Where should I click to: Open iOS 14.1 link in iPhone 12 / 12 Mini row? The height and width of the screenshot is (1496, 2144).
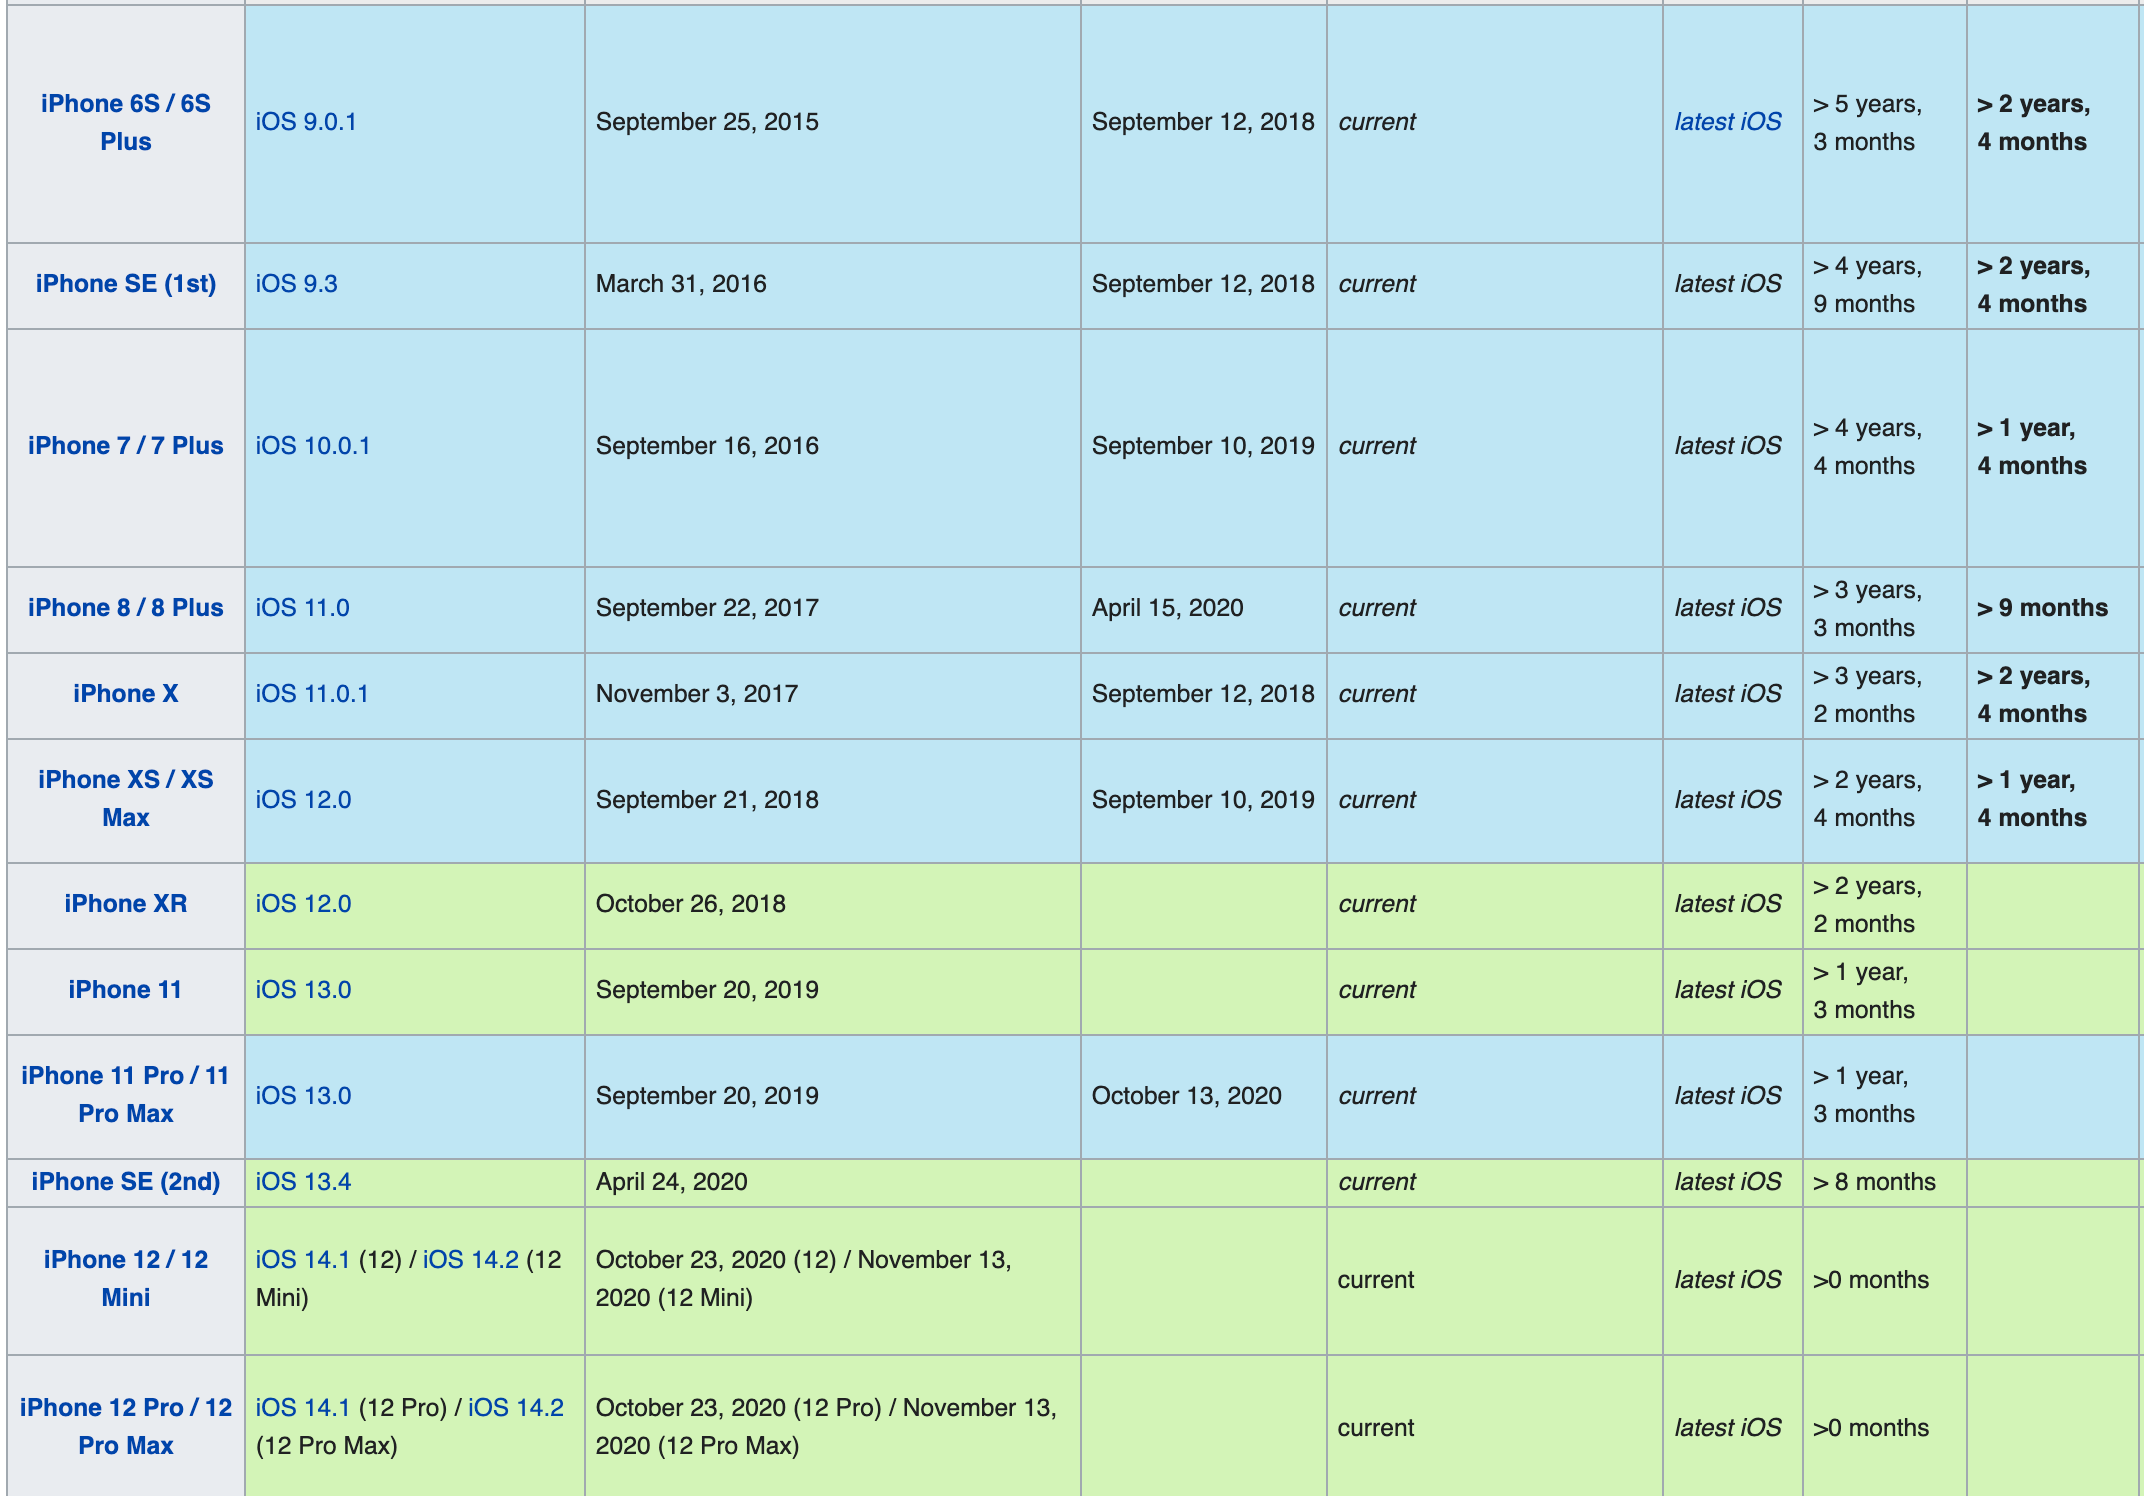pos(303,1260)
